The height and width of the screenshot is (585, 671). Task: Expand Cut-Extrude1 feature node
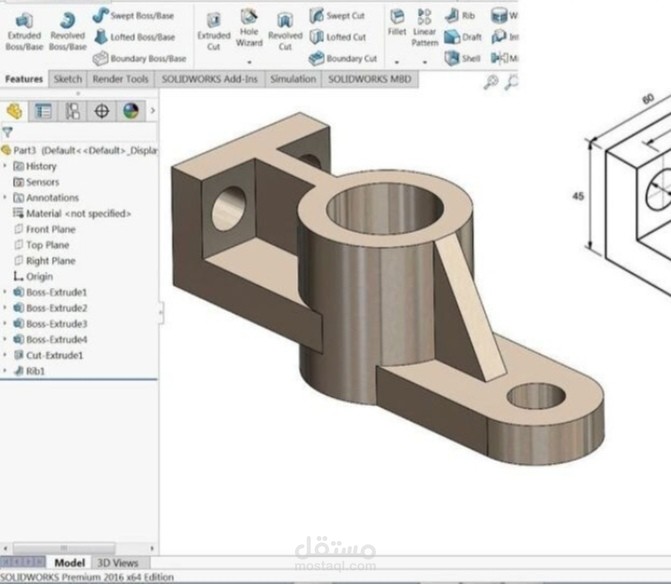pyautogui.click(x=5, y=355)
